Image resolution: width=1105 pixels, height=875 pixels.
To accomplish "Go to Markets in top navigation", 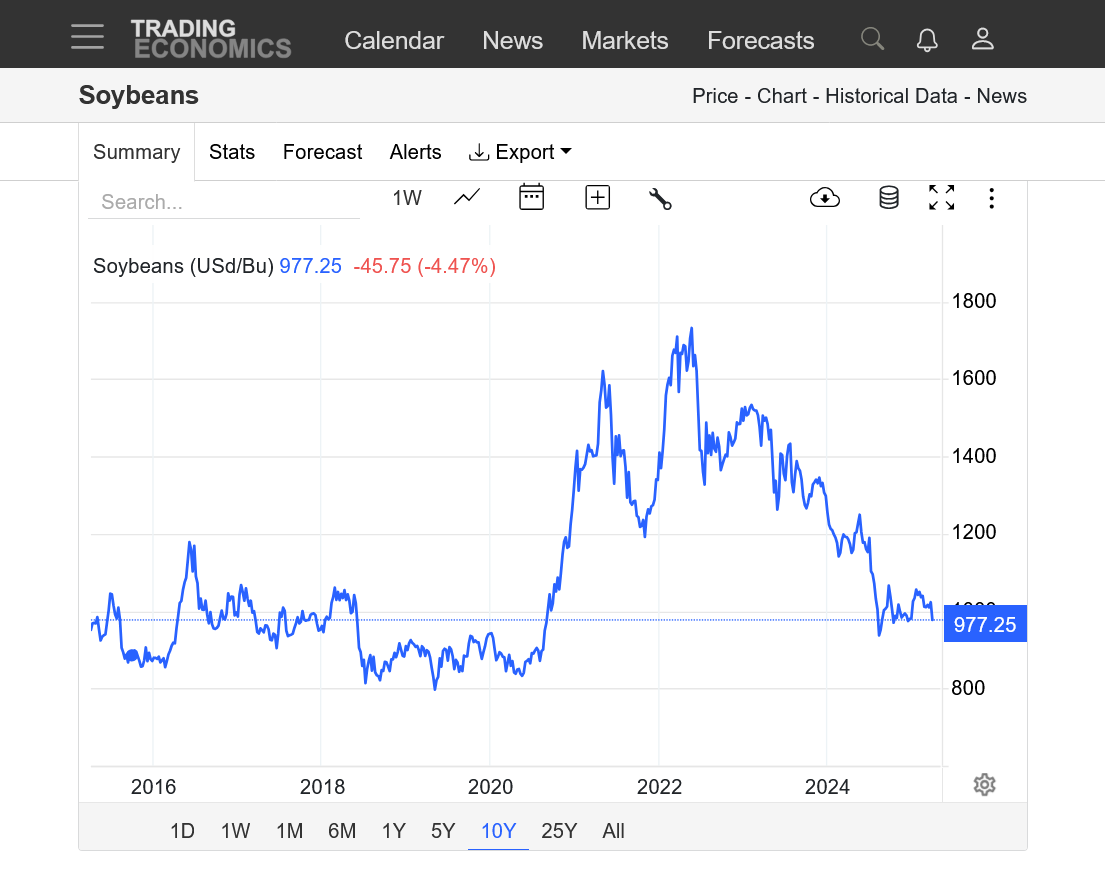I will click(624, 40).
